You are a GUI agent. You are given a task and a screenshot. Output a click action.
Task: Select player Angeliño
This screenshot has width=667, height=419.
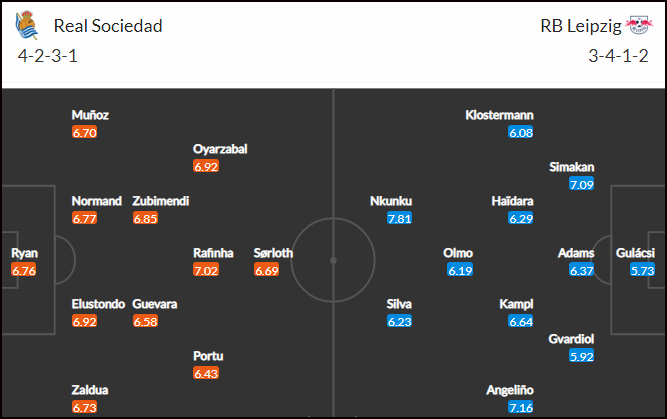(x=510, y=390)
